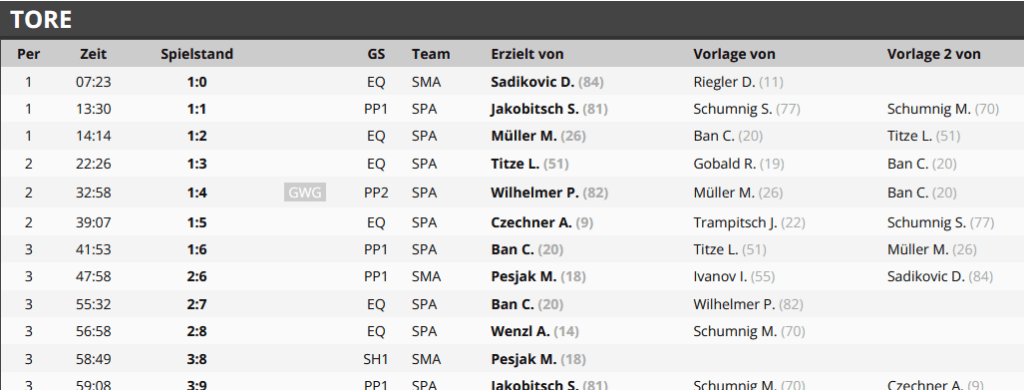Open Wenzl A. (14) scorer entry

[x=535, y=331]
